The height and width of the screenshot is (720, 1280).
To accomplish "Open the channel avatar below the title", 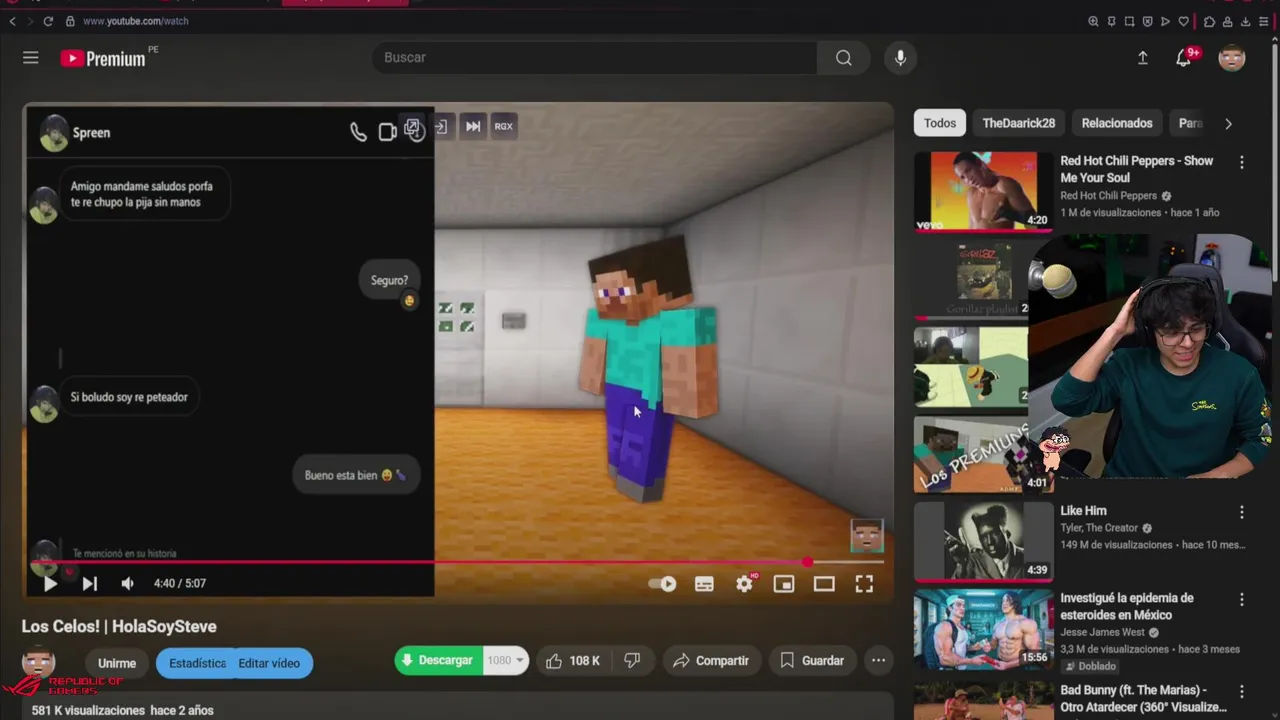I will pos(39,661).
